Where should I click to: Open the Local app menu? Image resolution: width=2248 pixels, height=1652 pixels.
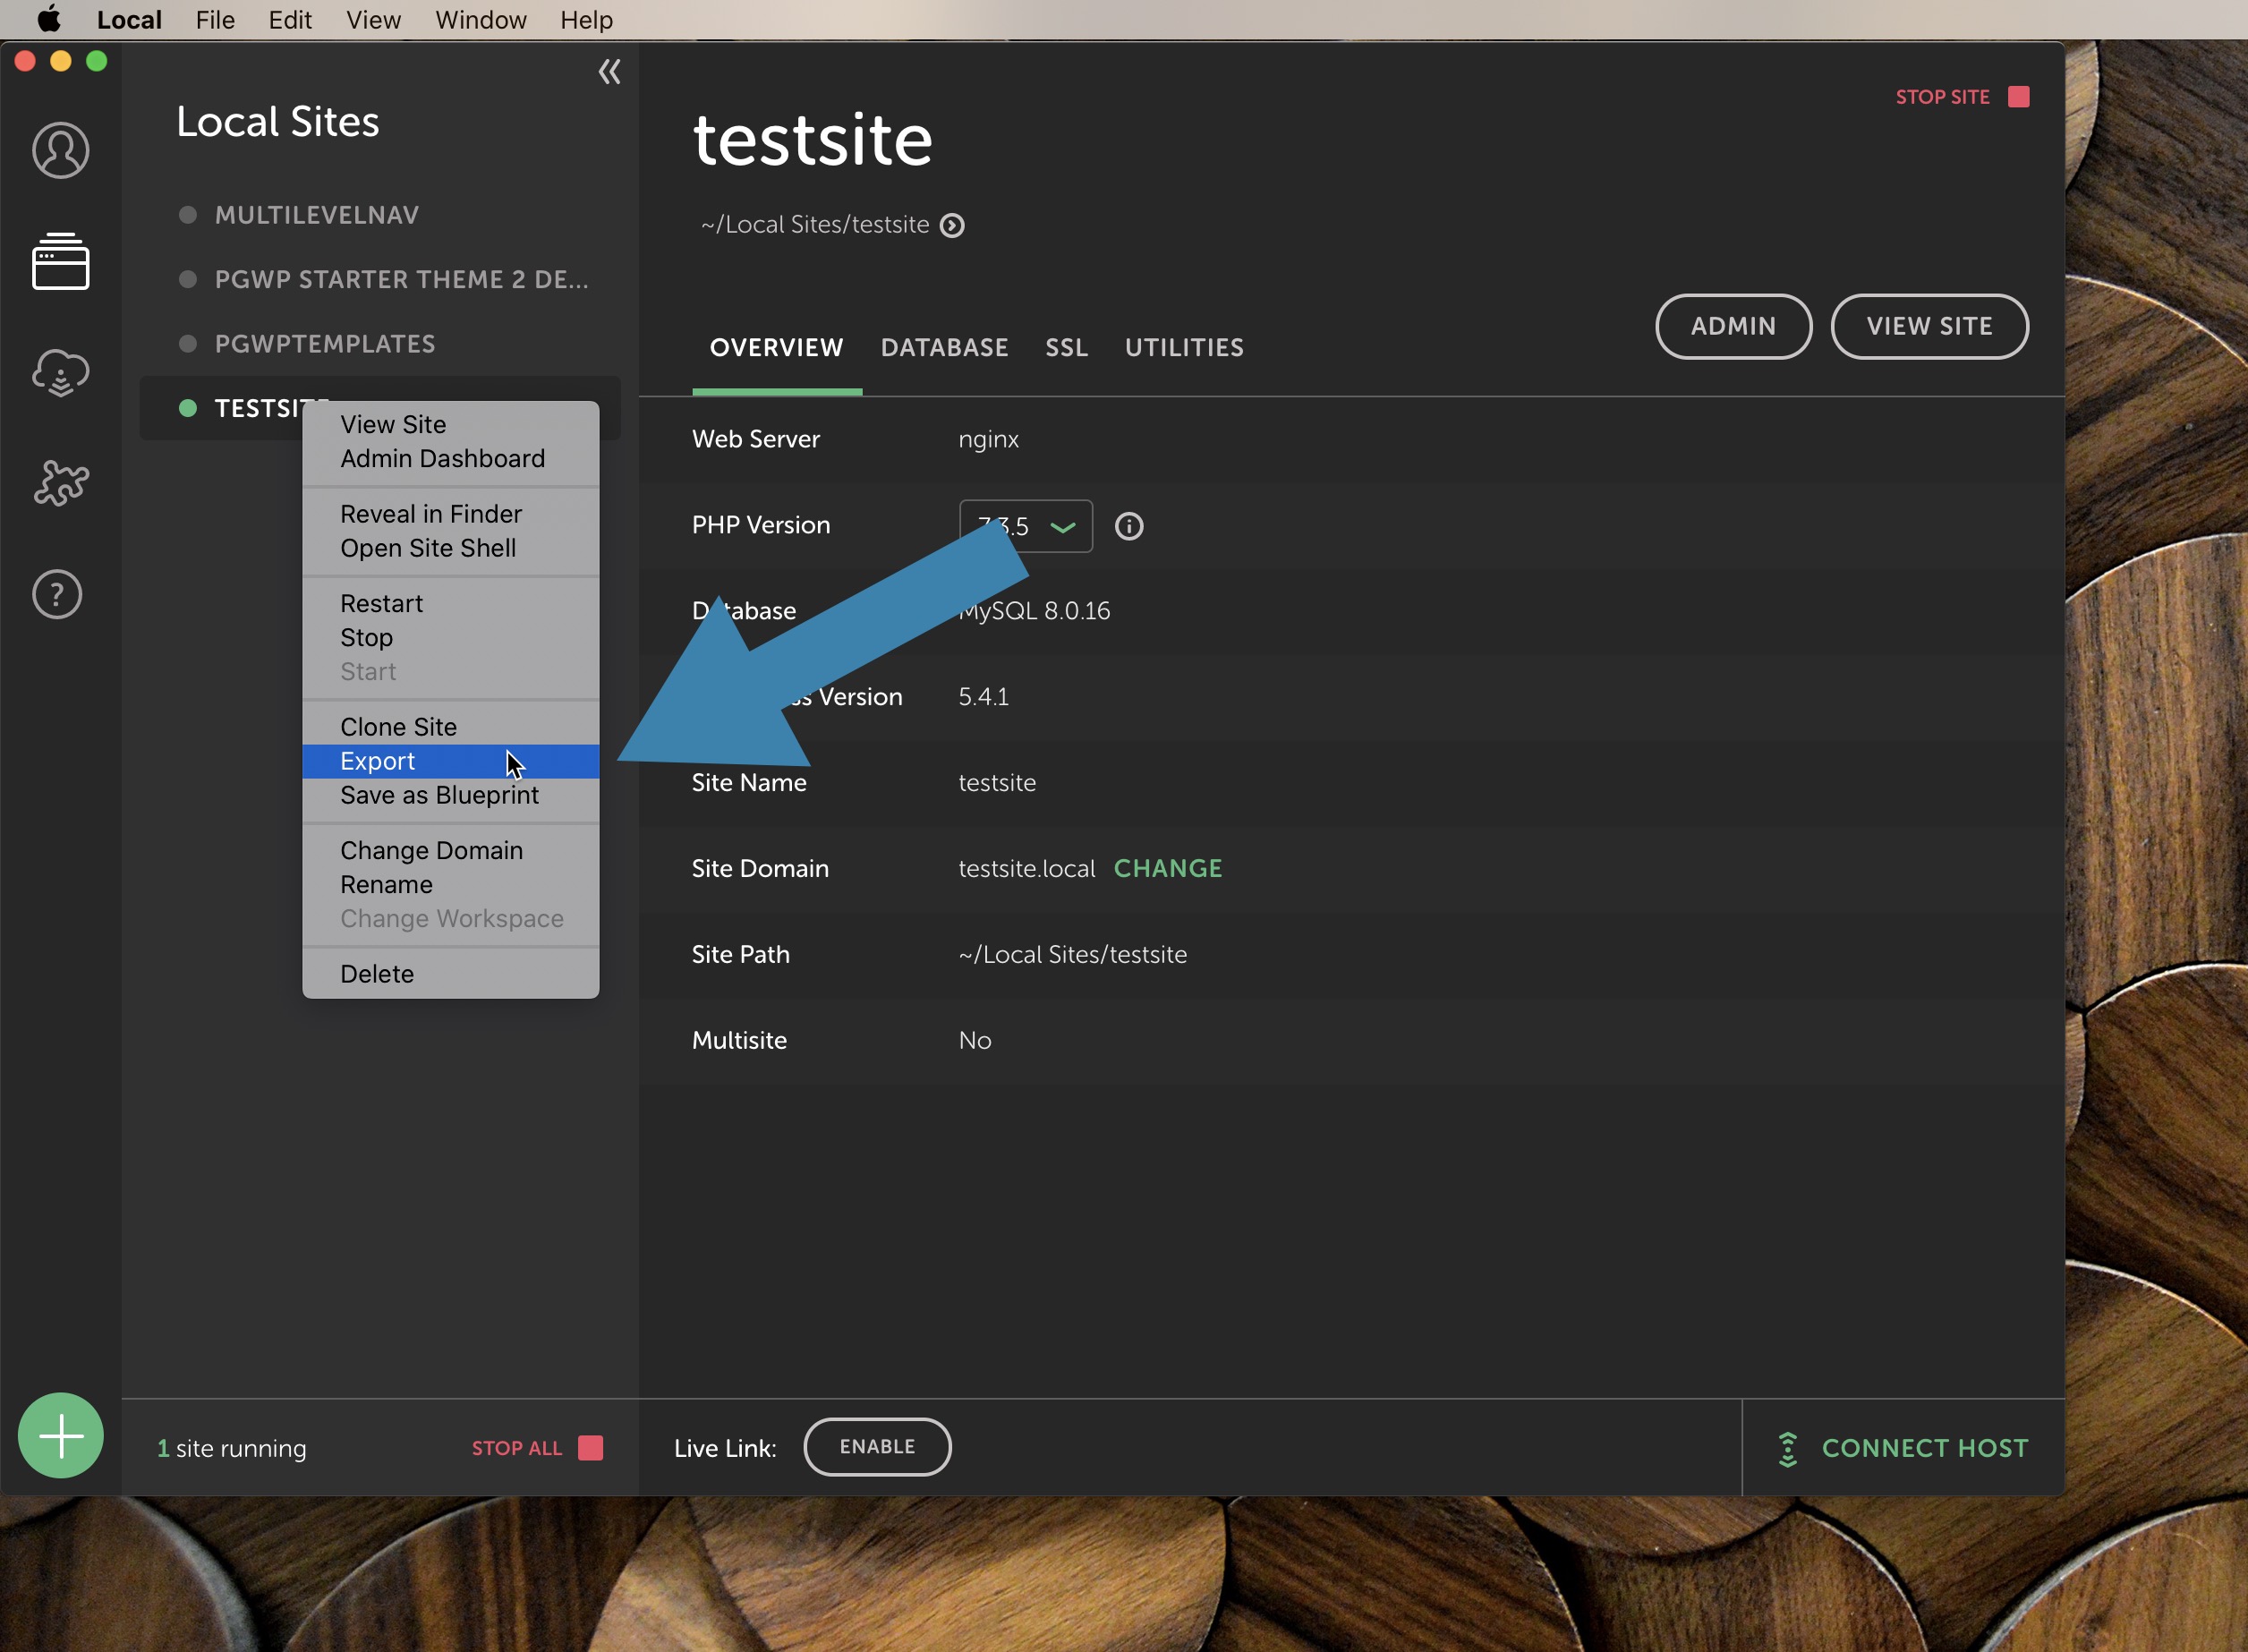(x=129, y=20)
